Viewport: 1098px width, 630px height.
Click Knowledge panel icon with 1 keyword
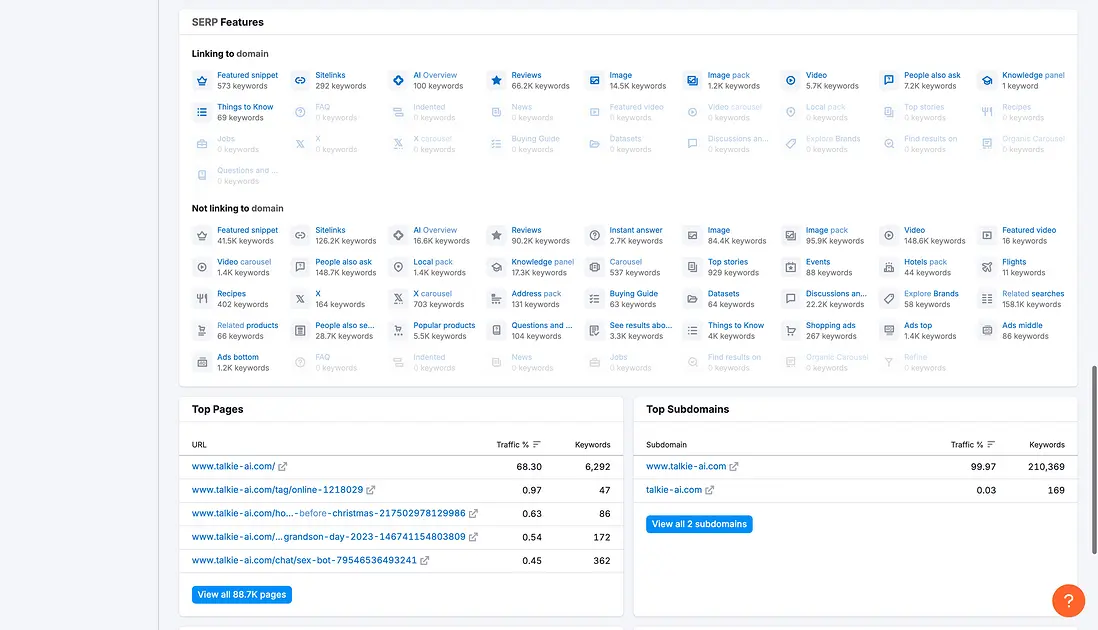[x=987, y=80]
